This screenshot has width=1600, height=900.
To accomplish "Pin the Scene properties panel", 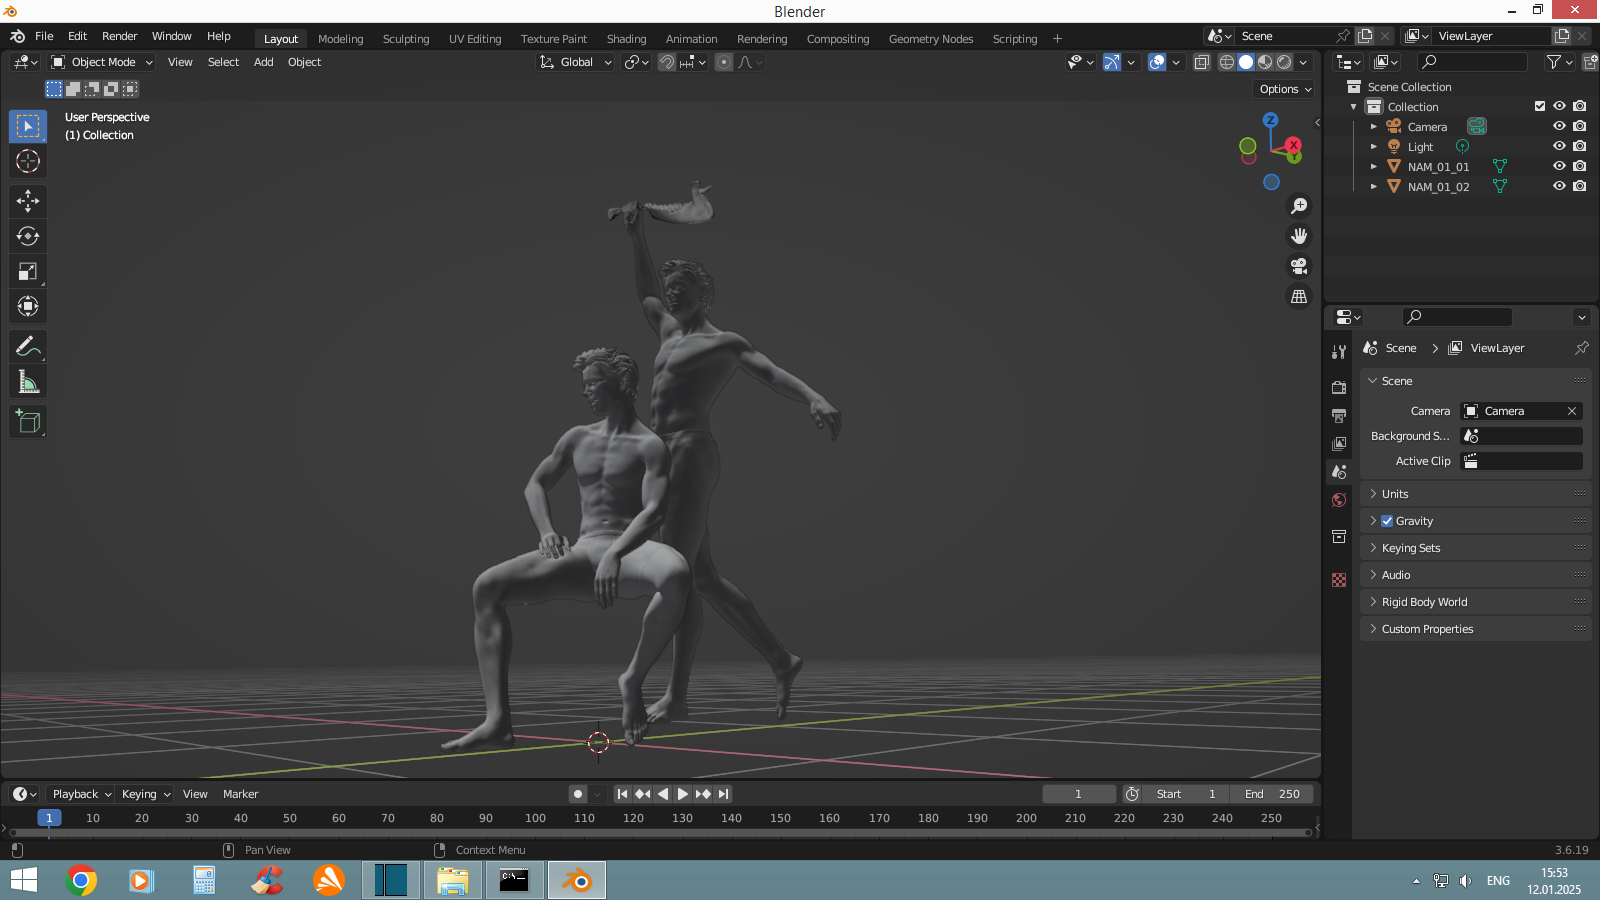I will pos(1581,348).
